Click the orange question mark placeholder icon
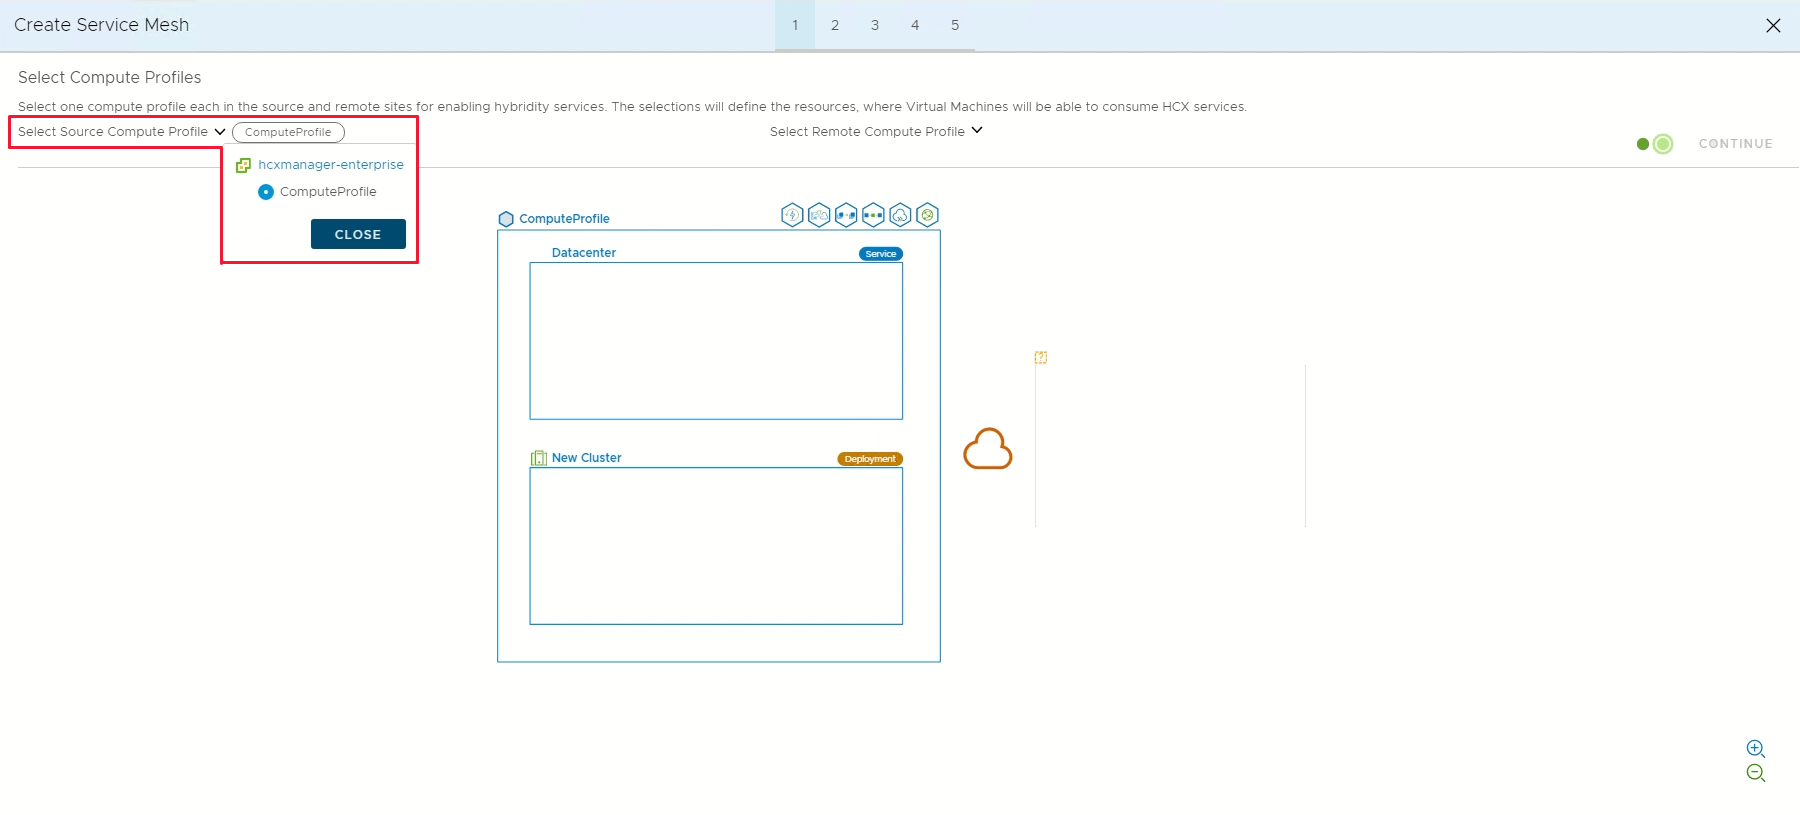The image size is (1800, 815). coord(1041,357)
